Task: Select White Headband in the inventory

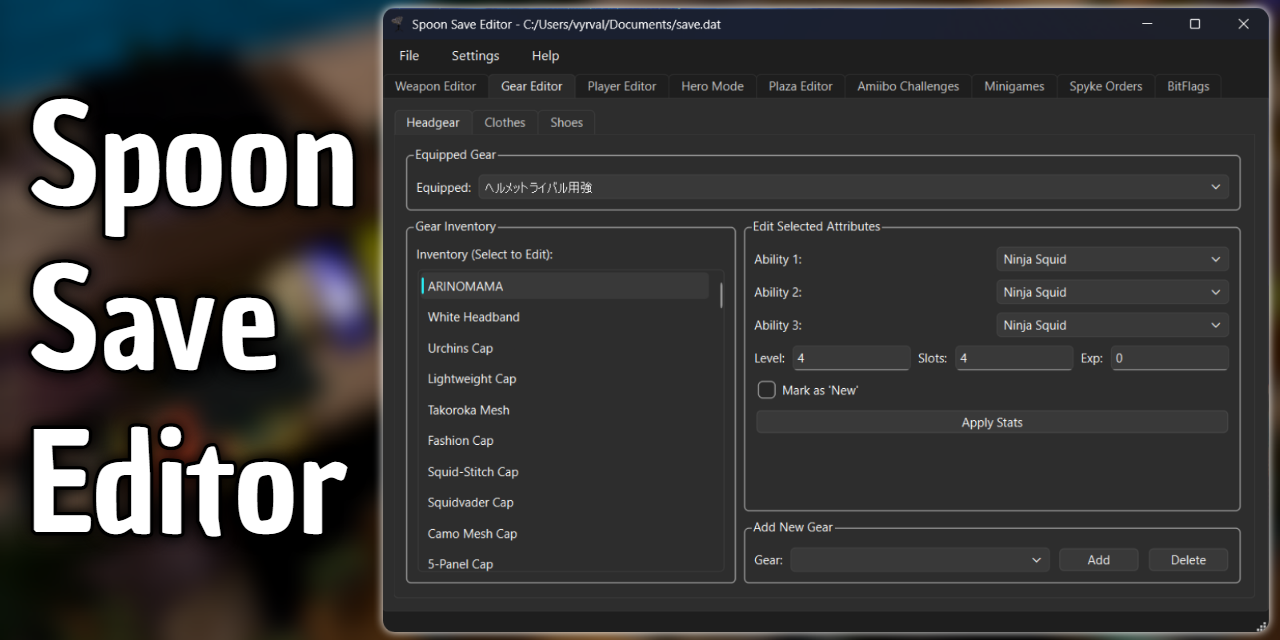Action: click(x=564, y=317)
